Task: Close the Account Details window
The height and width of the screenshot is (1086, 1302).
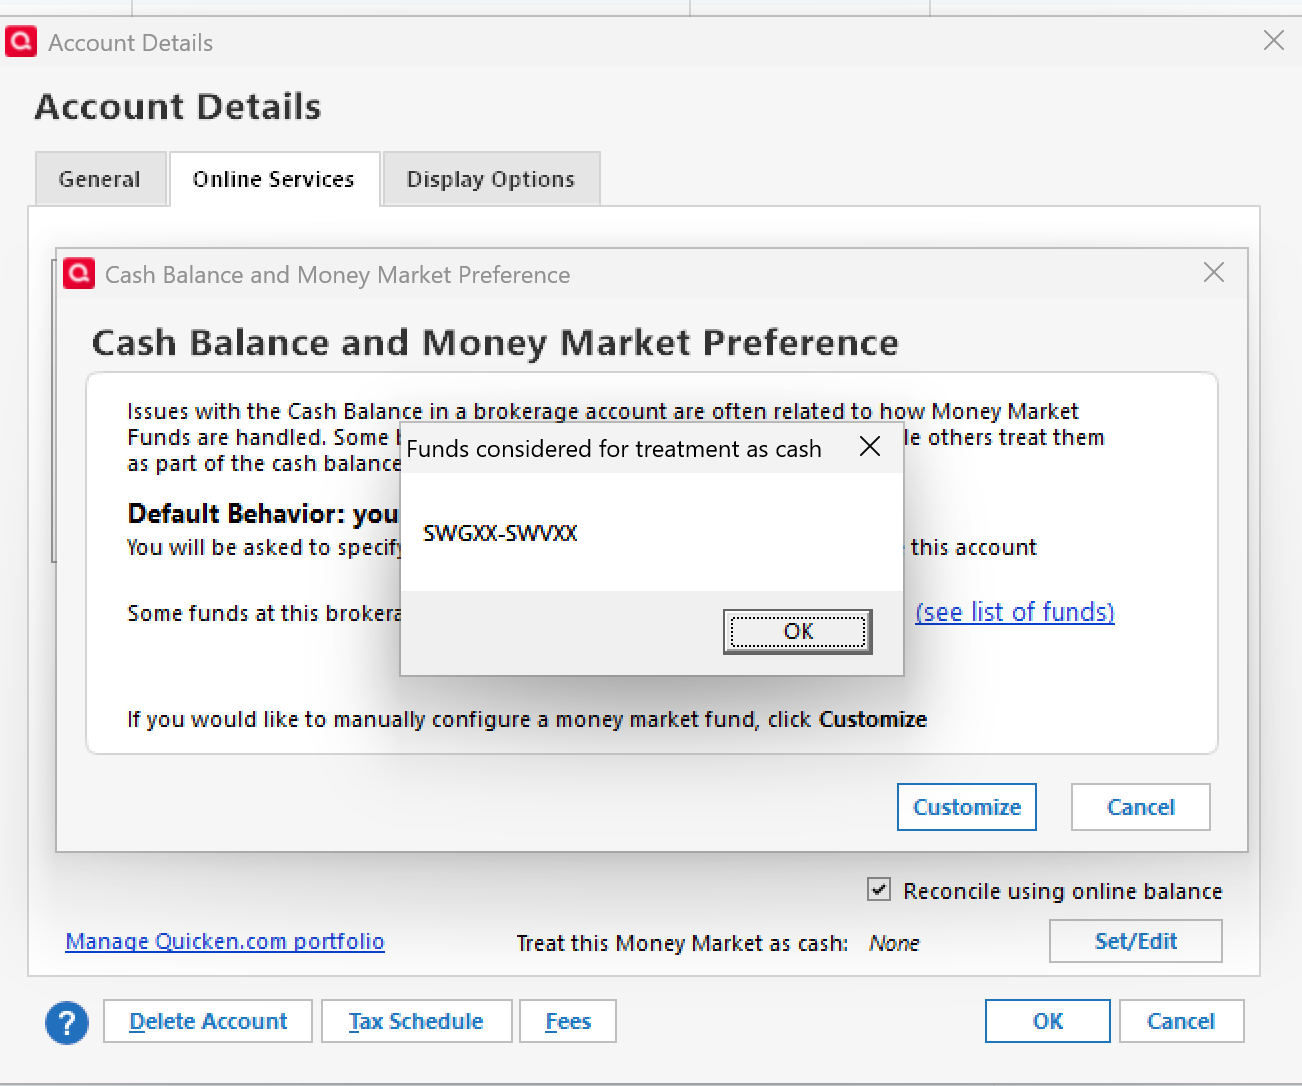Action: [x=1274, y=40]
